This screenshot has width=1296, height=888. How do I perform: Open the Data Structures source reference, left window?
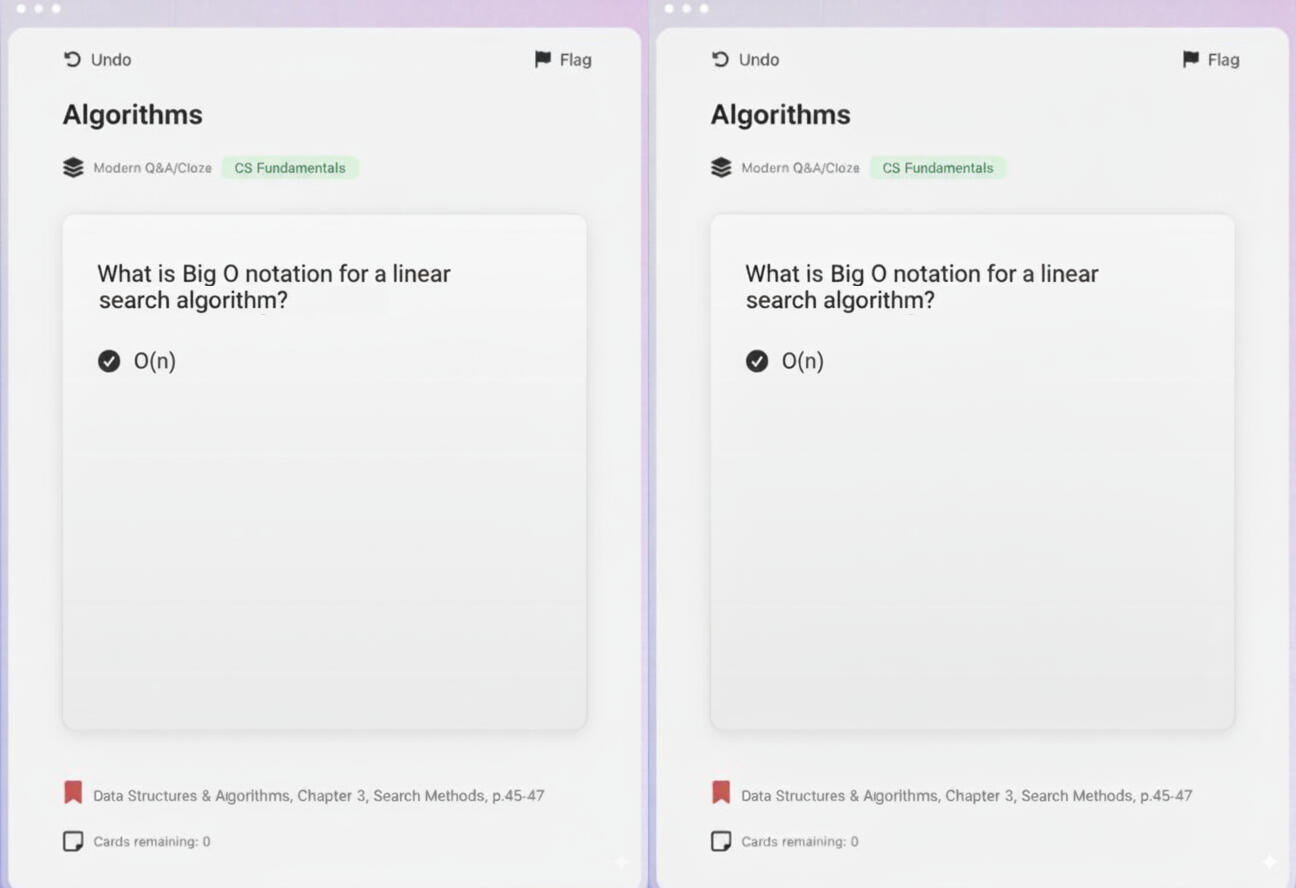point(318,796)
